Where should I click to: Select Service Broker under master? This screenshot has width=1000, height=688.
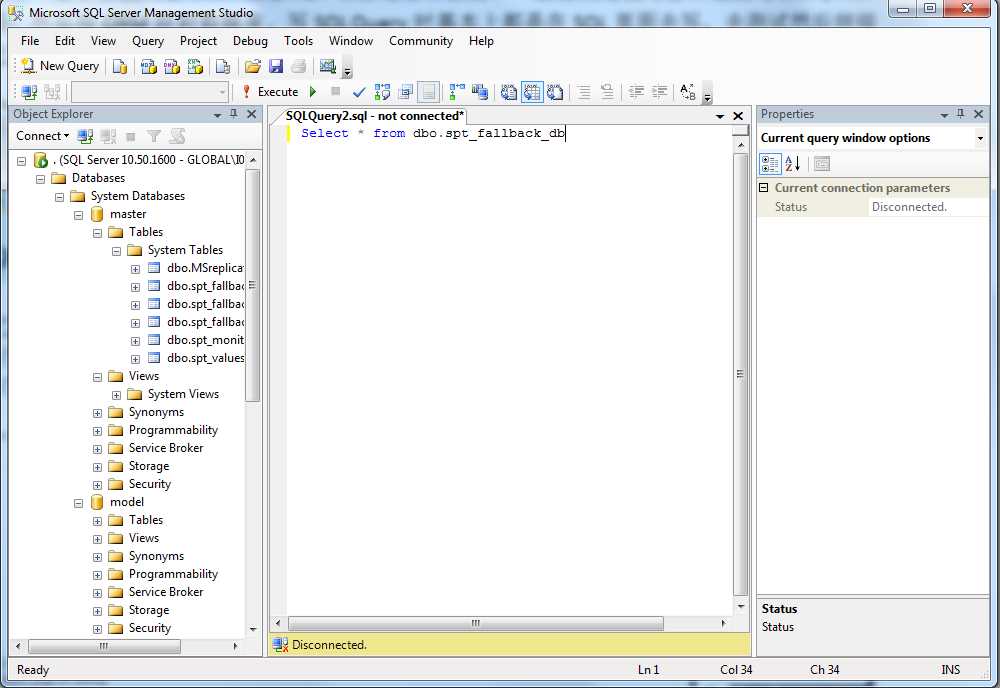(x=166, y=448)
